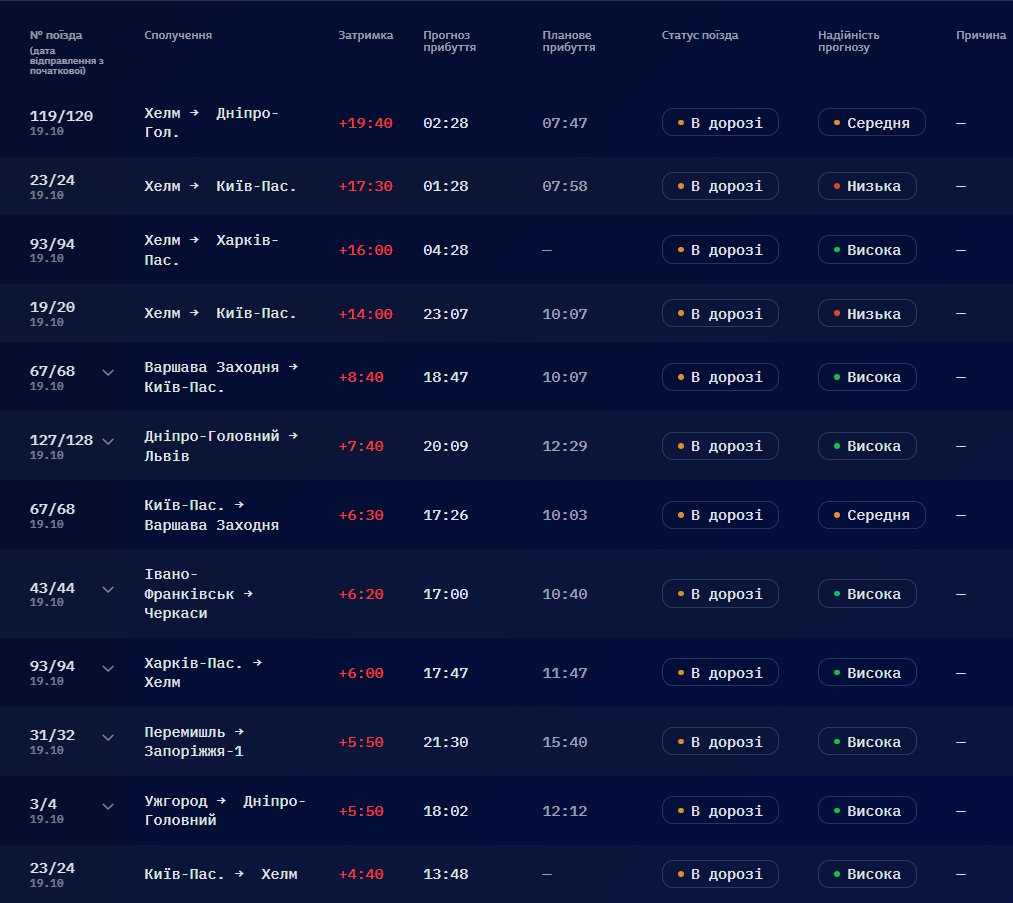Select the delay value +8:40
The height and width of the screenshot is (903, 1013).
tap(361, 377)
